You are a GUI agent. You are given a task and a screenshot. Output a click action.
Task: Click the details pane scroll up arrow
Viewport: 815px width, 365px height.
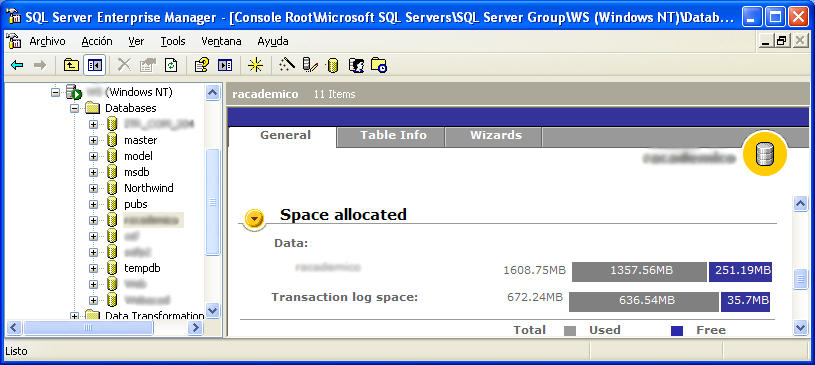pos(800,204)
